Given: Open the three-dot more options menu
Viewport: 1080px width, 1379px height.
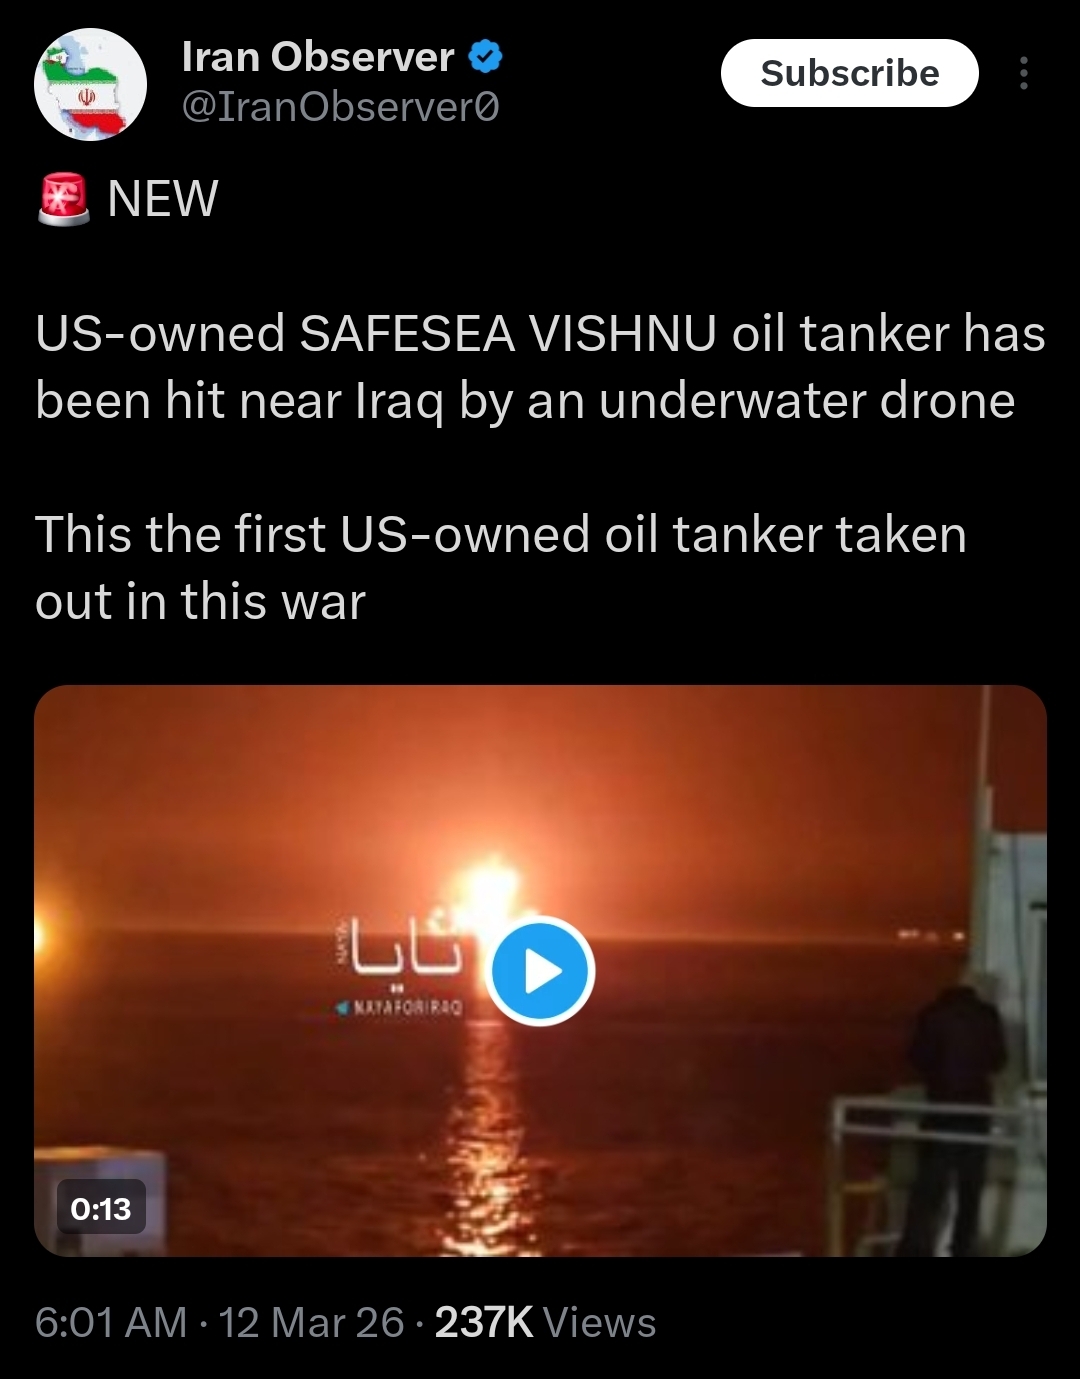Looking at the screenshot, I should pos(1023,73).
